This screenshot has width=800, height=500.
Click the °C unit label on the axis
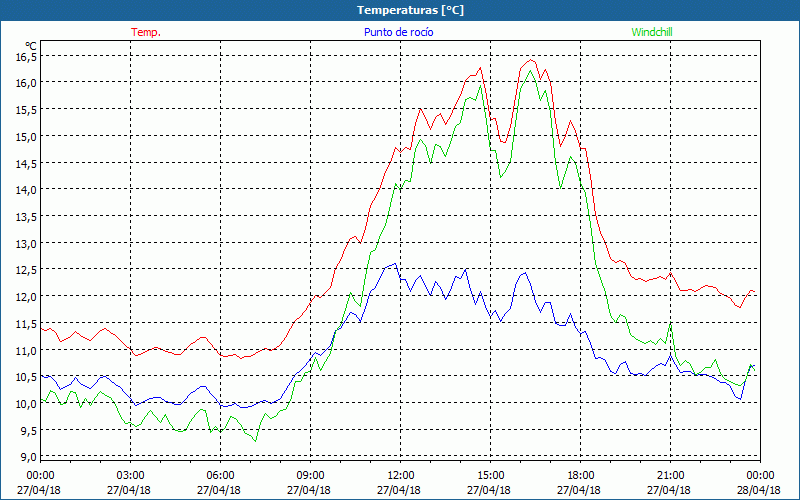(31, 47)
